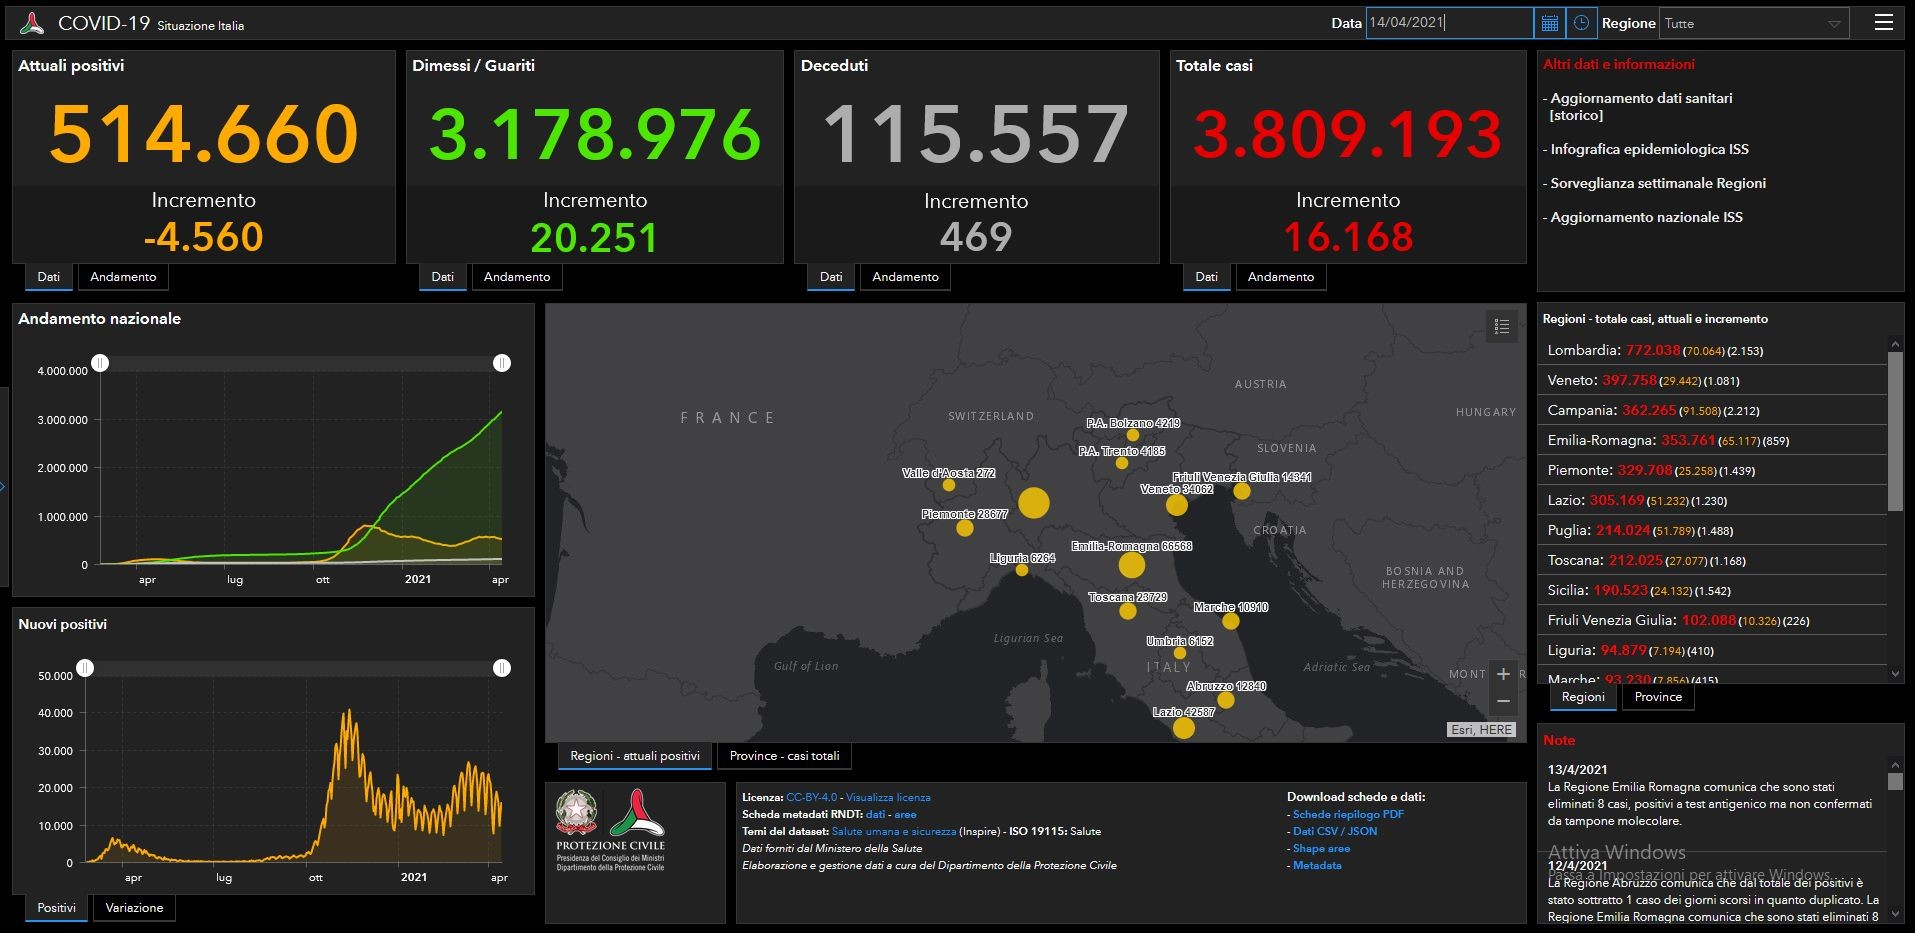
Task: Show Variazione in Nuovi positivi chart
Action: click(x=134, y=908)
